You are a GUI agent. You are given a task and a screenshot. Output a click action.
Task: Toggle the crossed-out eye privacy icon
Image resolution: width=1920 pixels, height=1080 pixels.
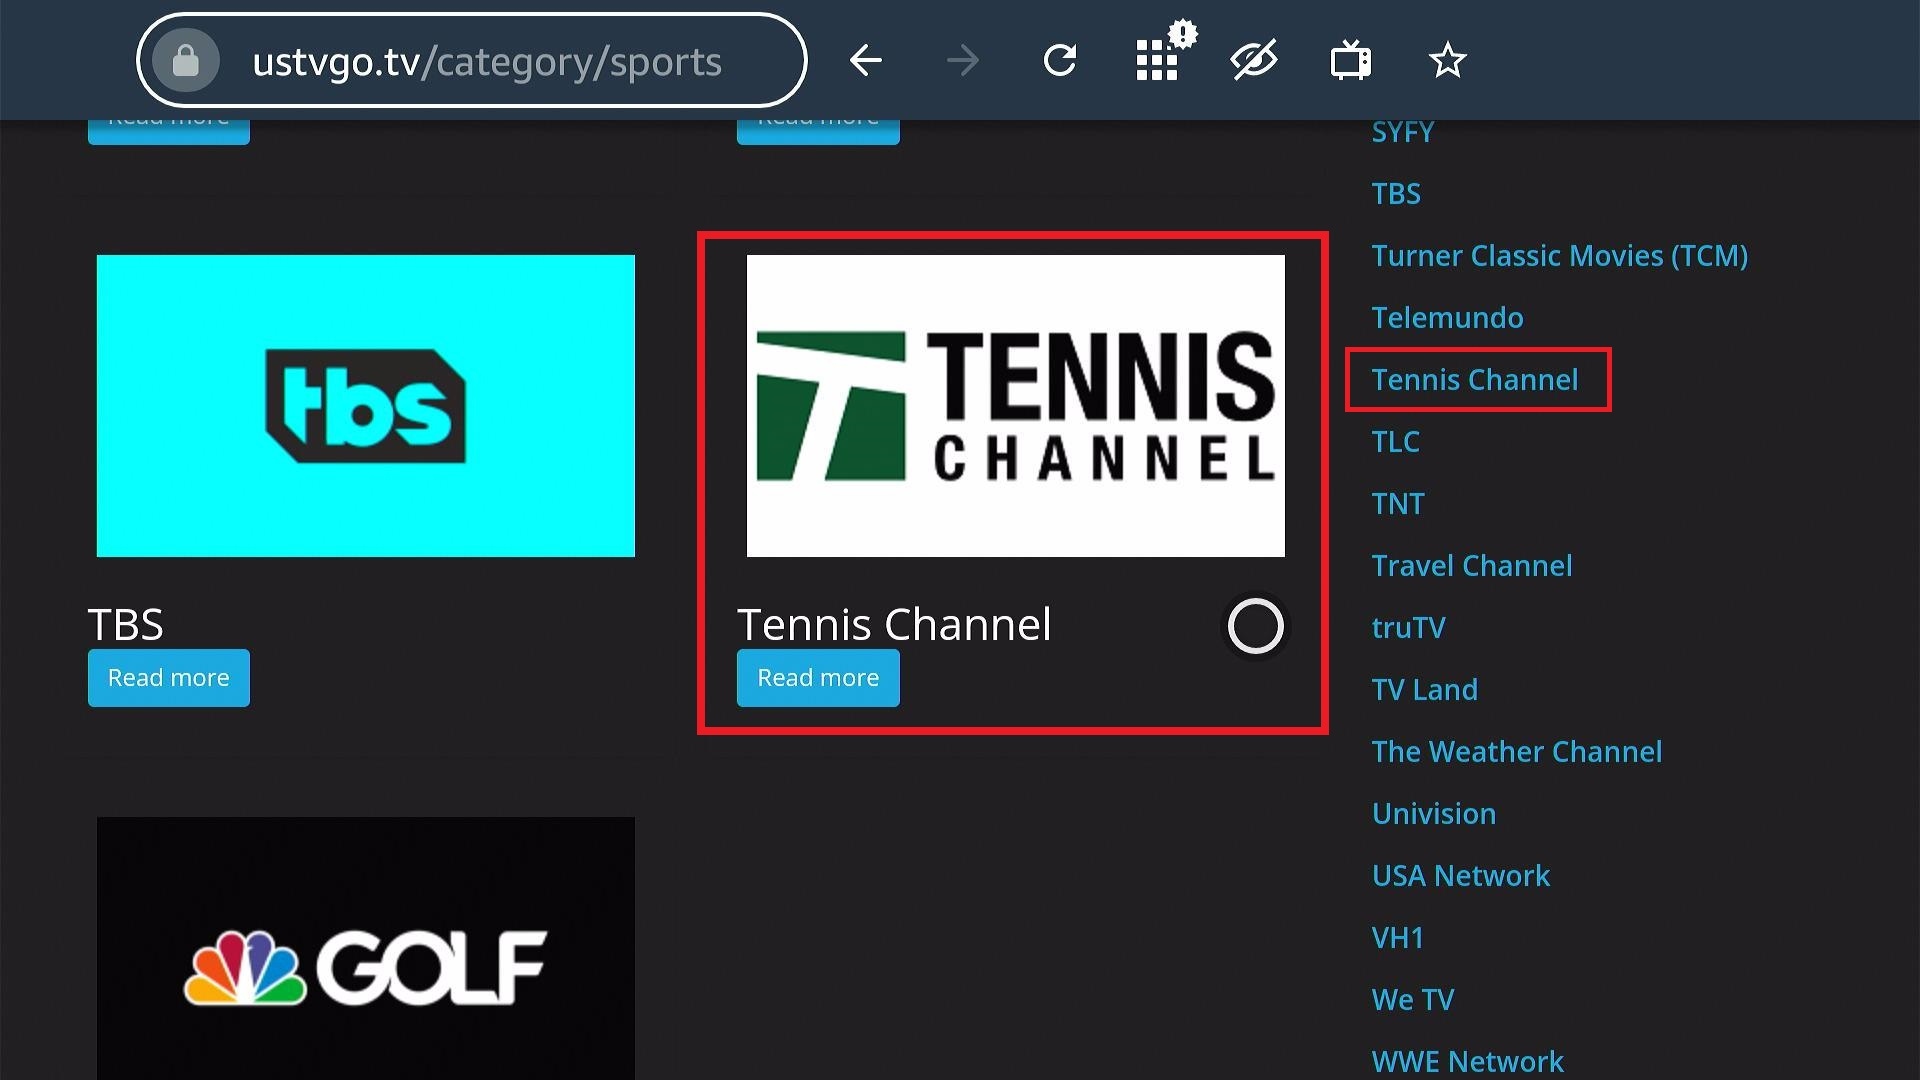tap(1254, 61)
